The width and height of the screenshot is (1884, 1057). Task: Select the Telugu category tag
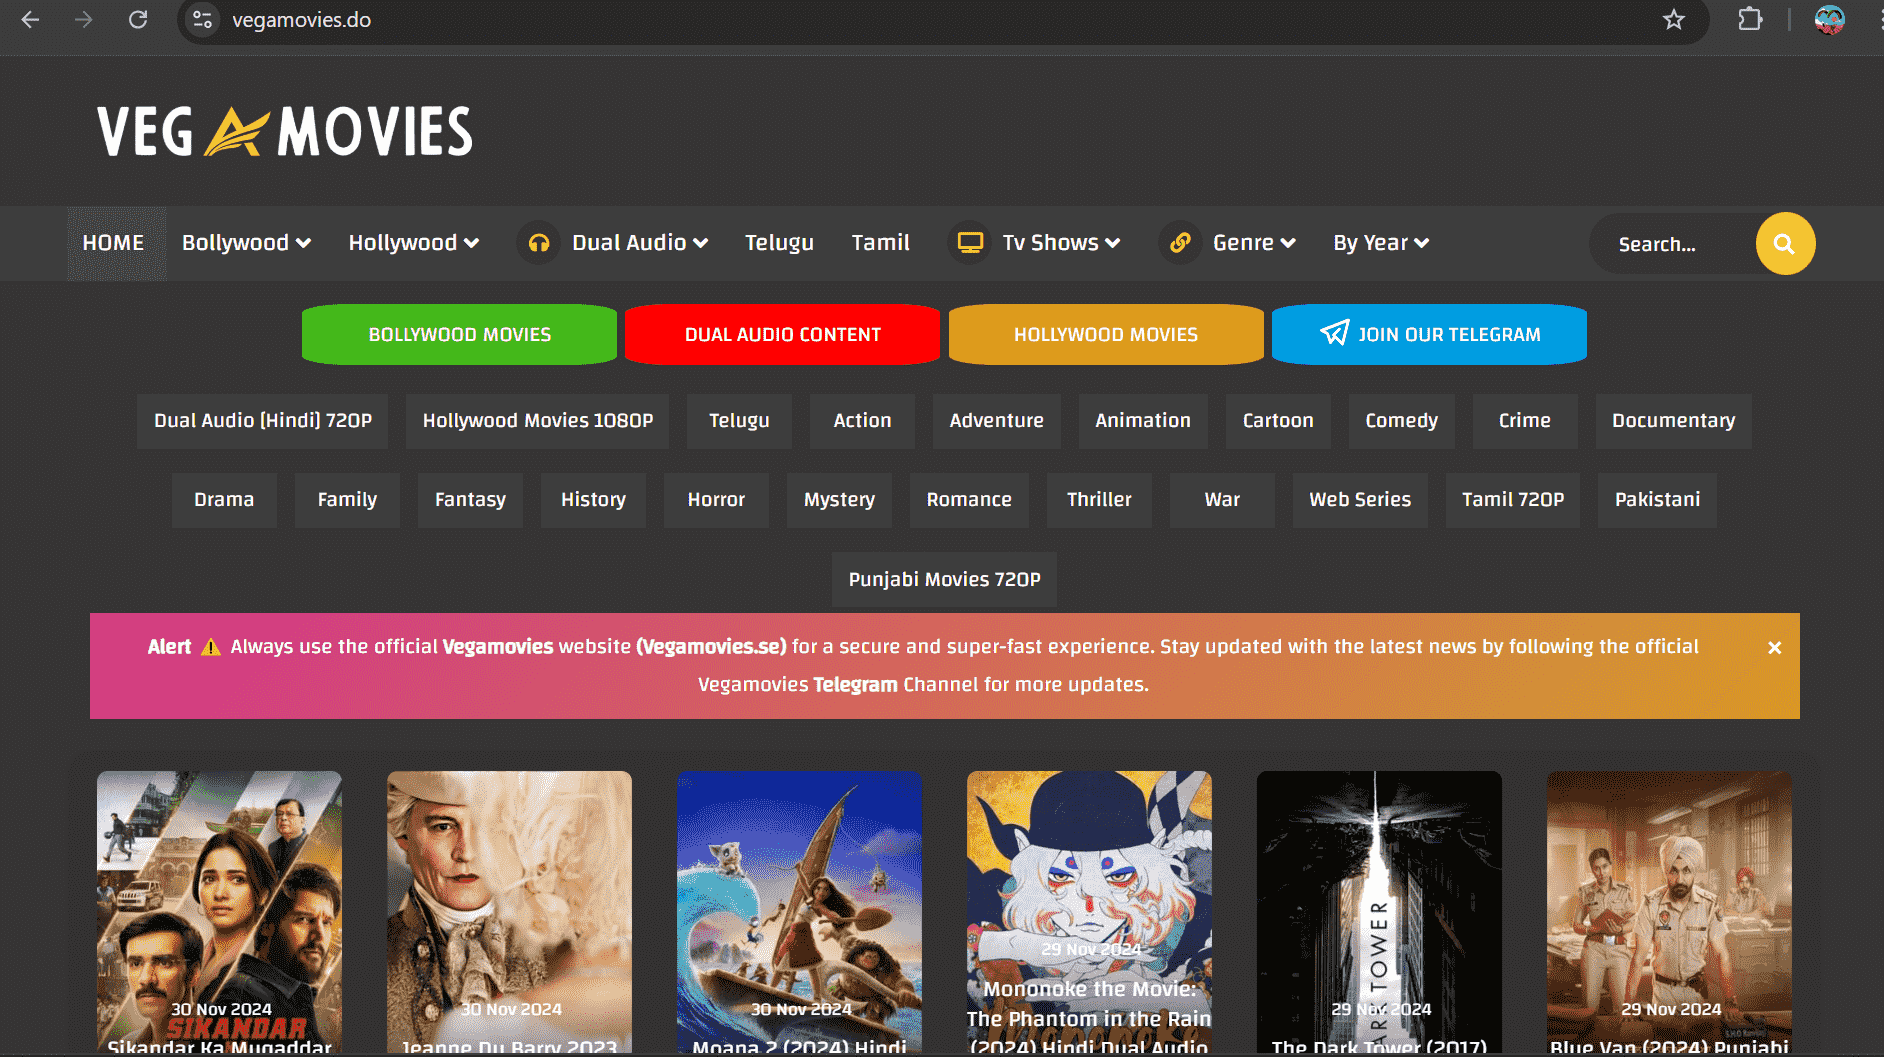coord(739,421)
